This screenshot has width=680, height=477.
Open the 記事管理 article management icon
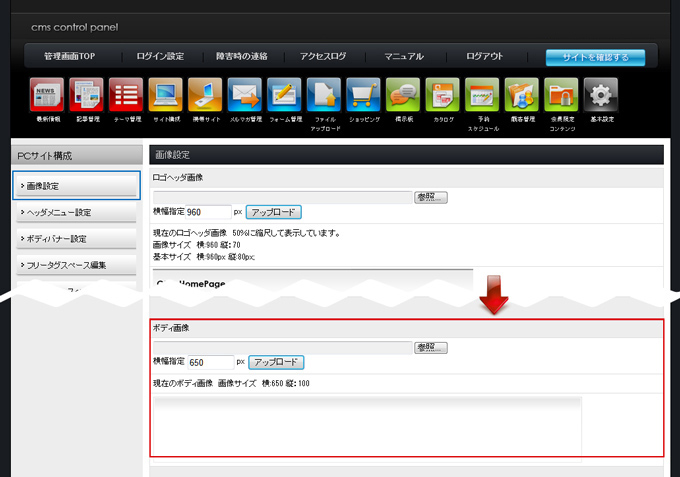pos(87,96)
